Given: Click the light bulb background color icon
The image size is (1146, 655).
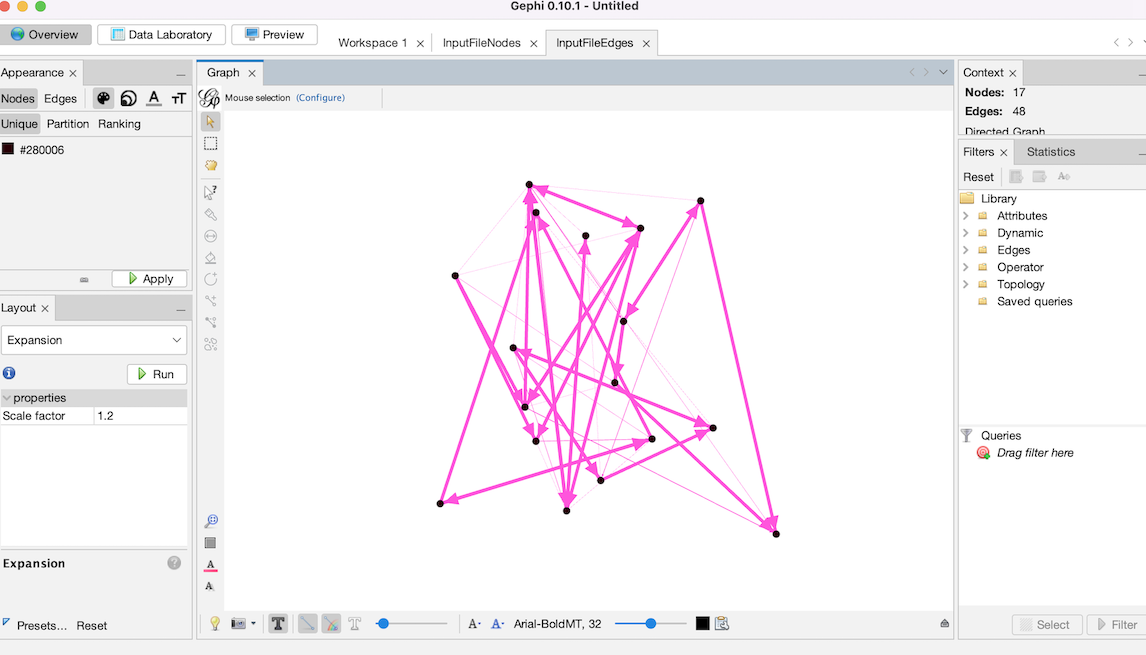Looking at the screenshot, I should coord(214,624).
